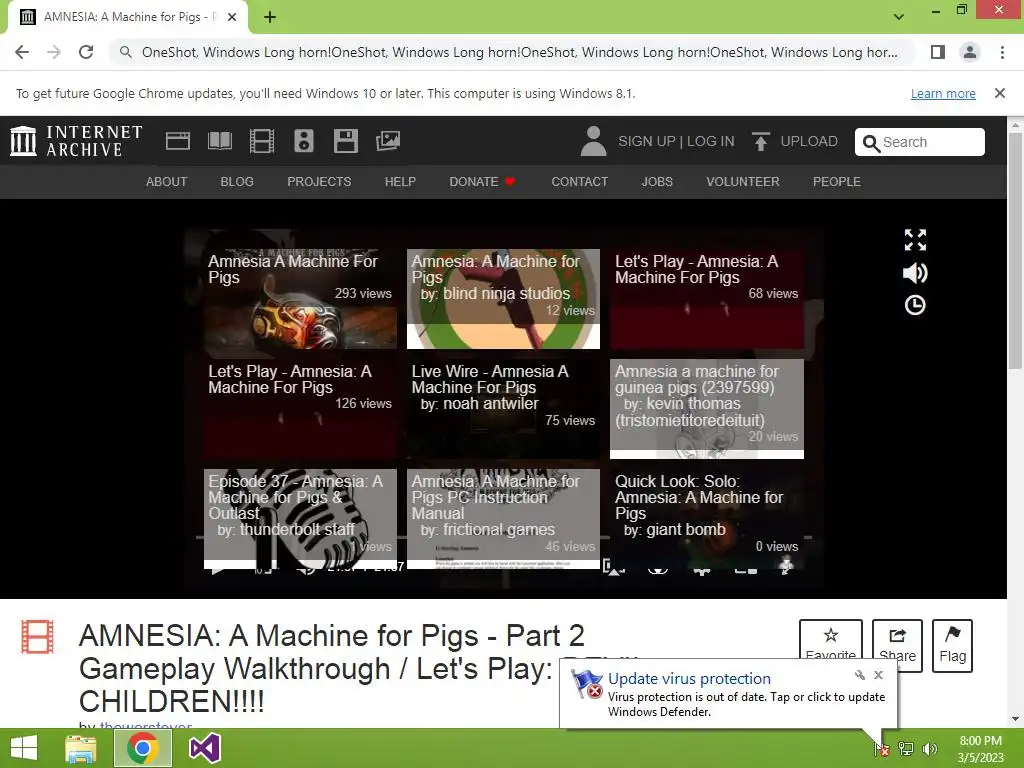Toggle fullscreen theater mode icon
Image resolution: width=1024 pixels, height=768 pixels.
(915, 240)
